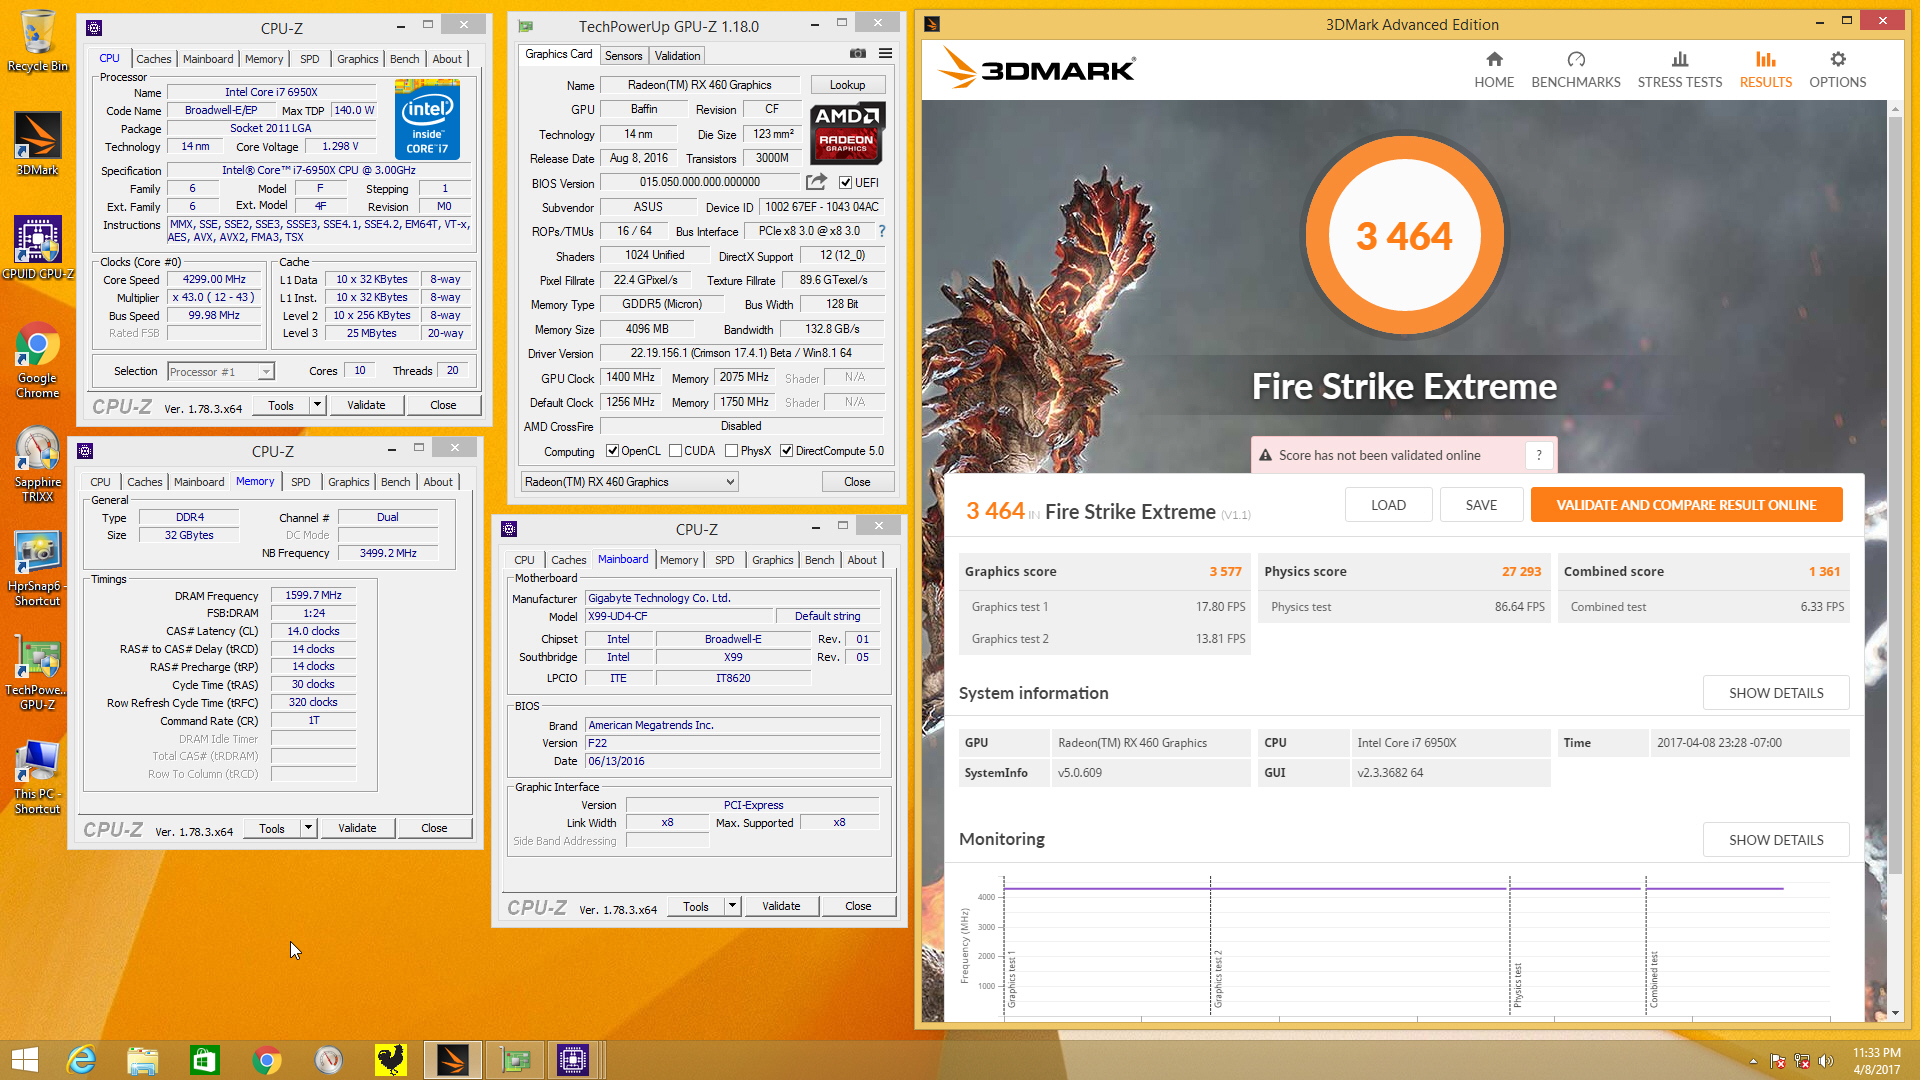Open 3DMark BENCHMARKS section

click(x=1576, y=70)
